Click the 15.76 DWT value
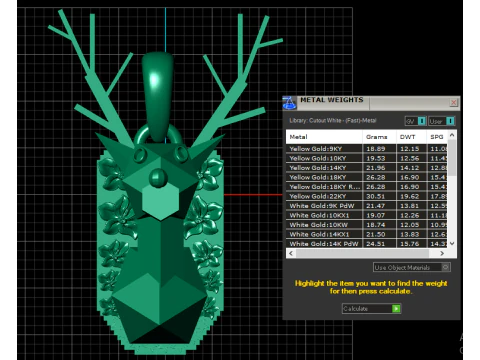This screenshot has width=480, height=360. (x=410, y=244)
